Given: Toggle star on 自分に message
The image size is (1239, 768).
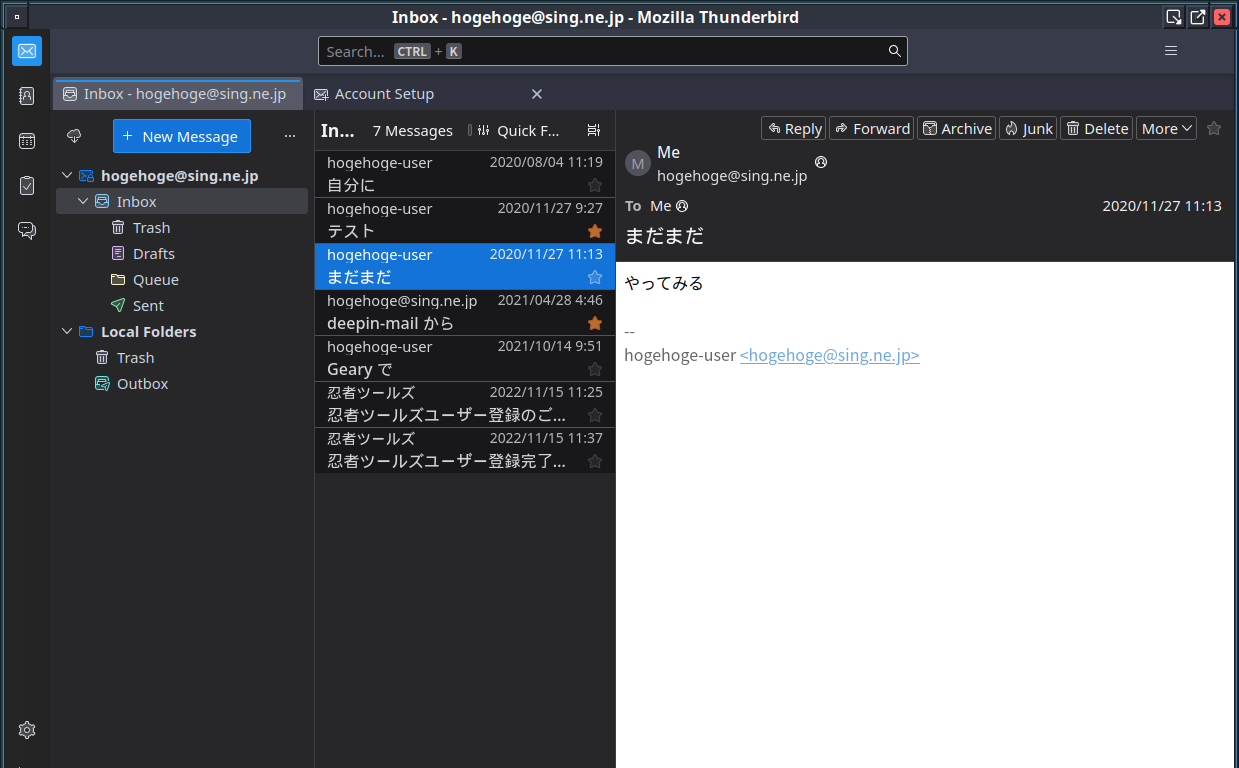Looking at the screenshot, I should pyautogui.click(x=595, y=185).
